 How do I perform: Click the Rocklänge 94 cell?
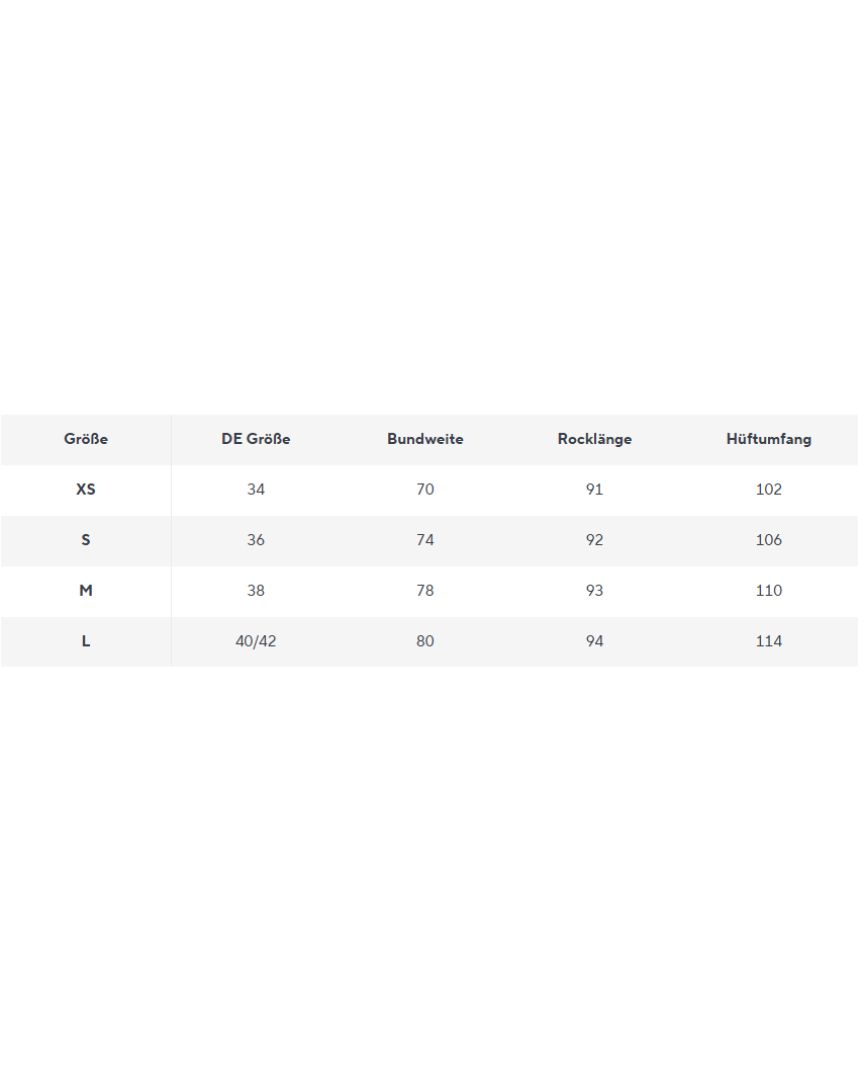coord(595,641)
